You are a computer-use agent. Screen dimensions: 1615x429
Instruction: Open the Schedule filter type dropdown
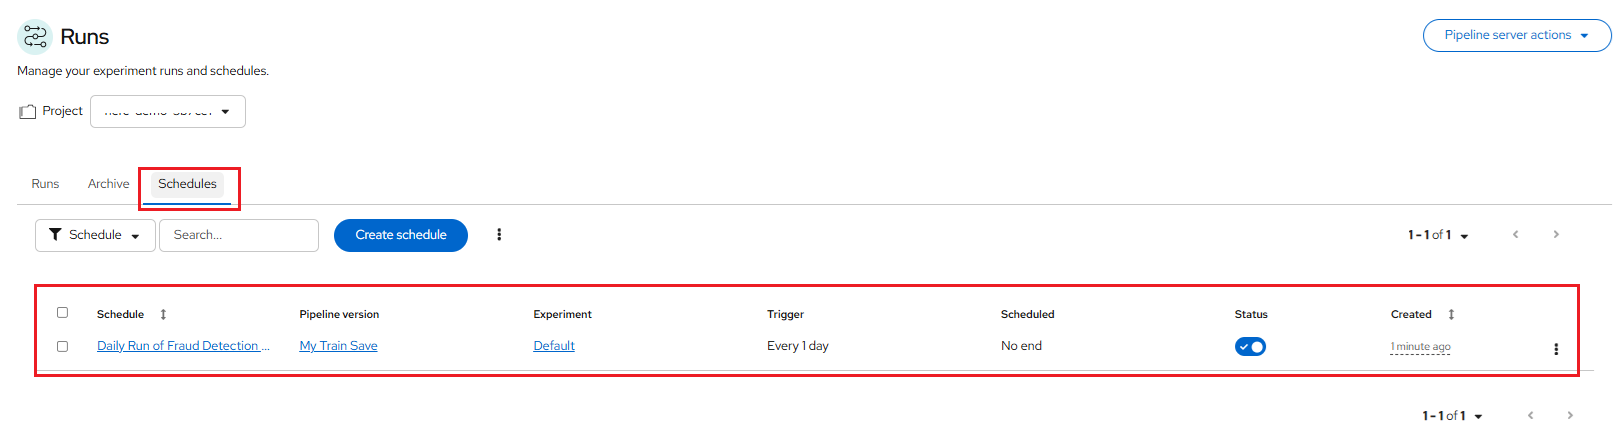click(95, 235)
